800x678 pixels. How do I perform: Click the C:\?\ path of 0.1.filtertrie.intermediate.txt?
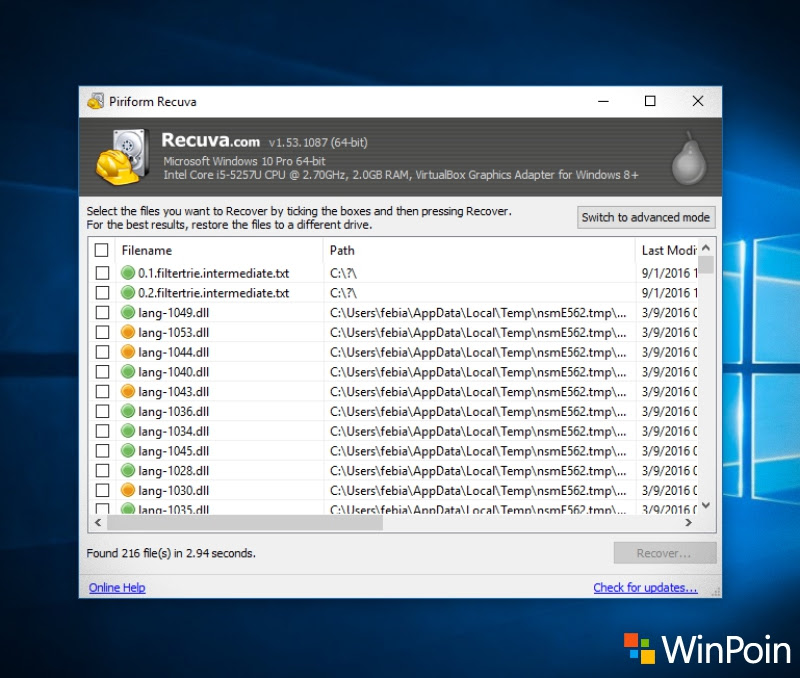tap(343, 273)
